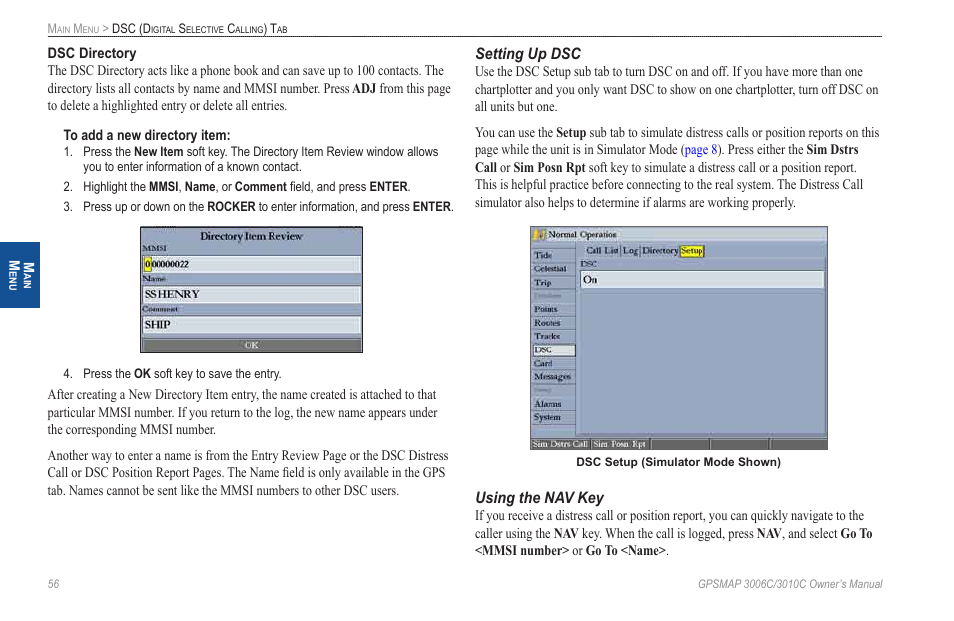This screenshot has width=954, height=621.
Task: Click the Normal Operation icon in DSC Setup screenshot
Action: 540,235
